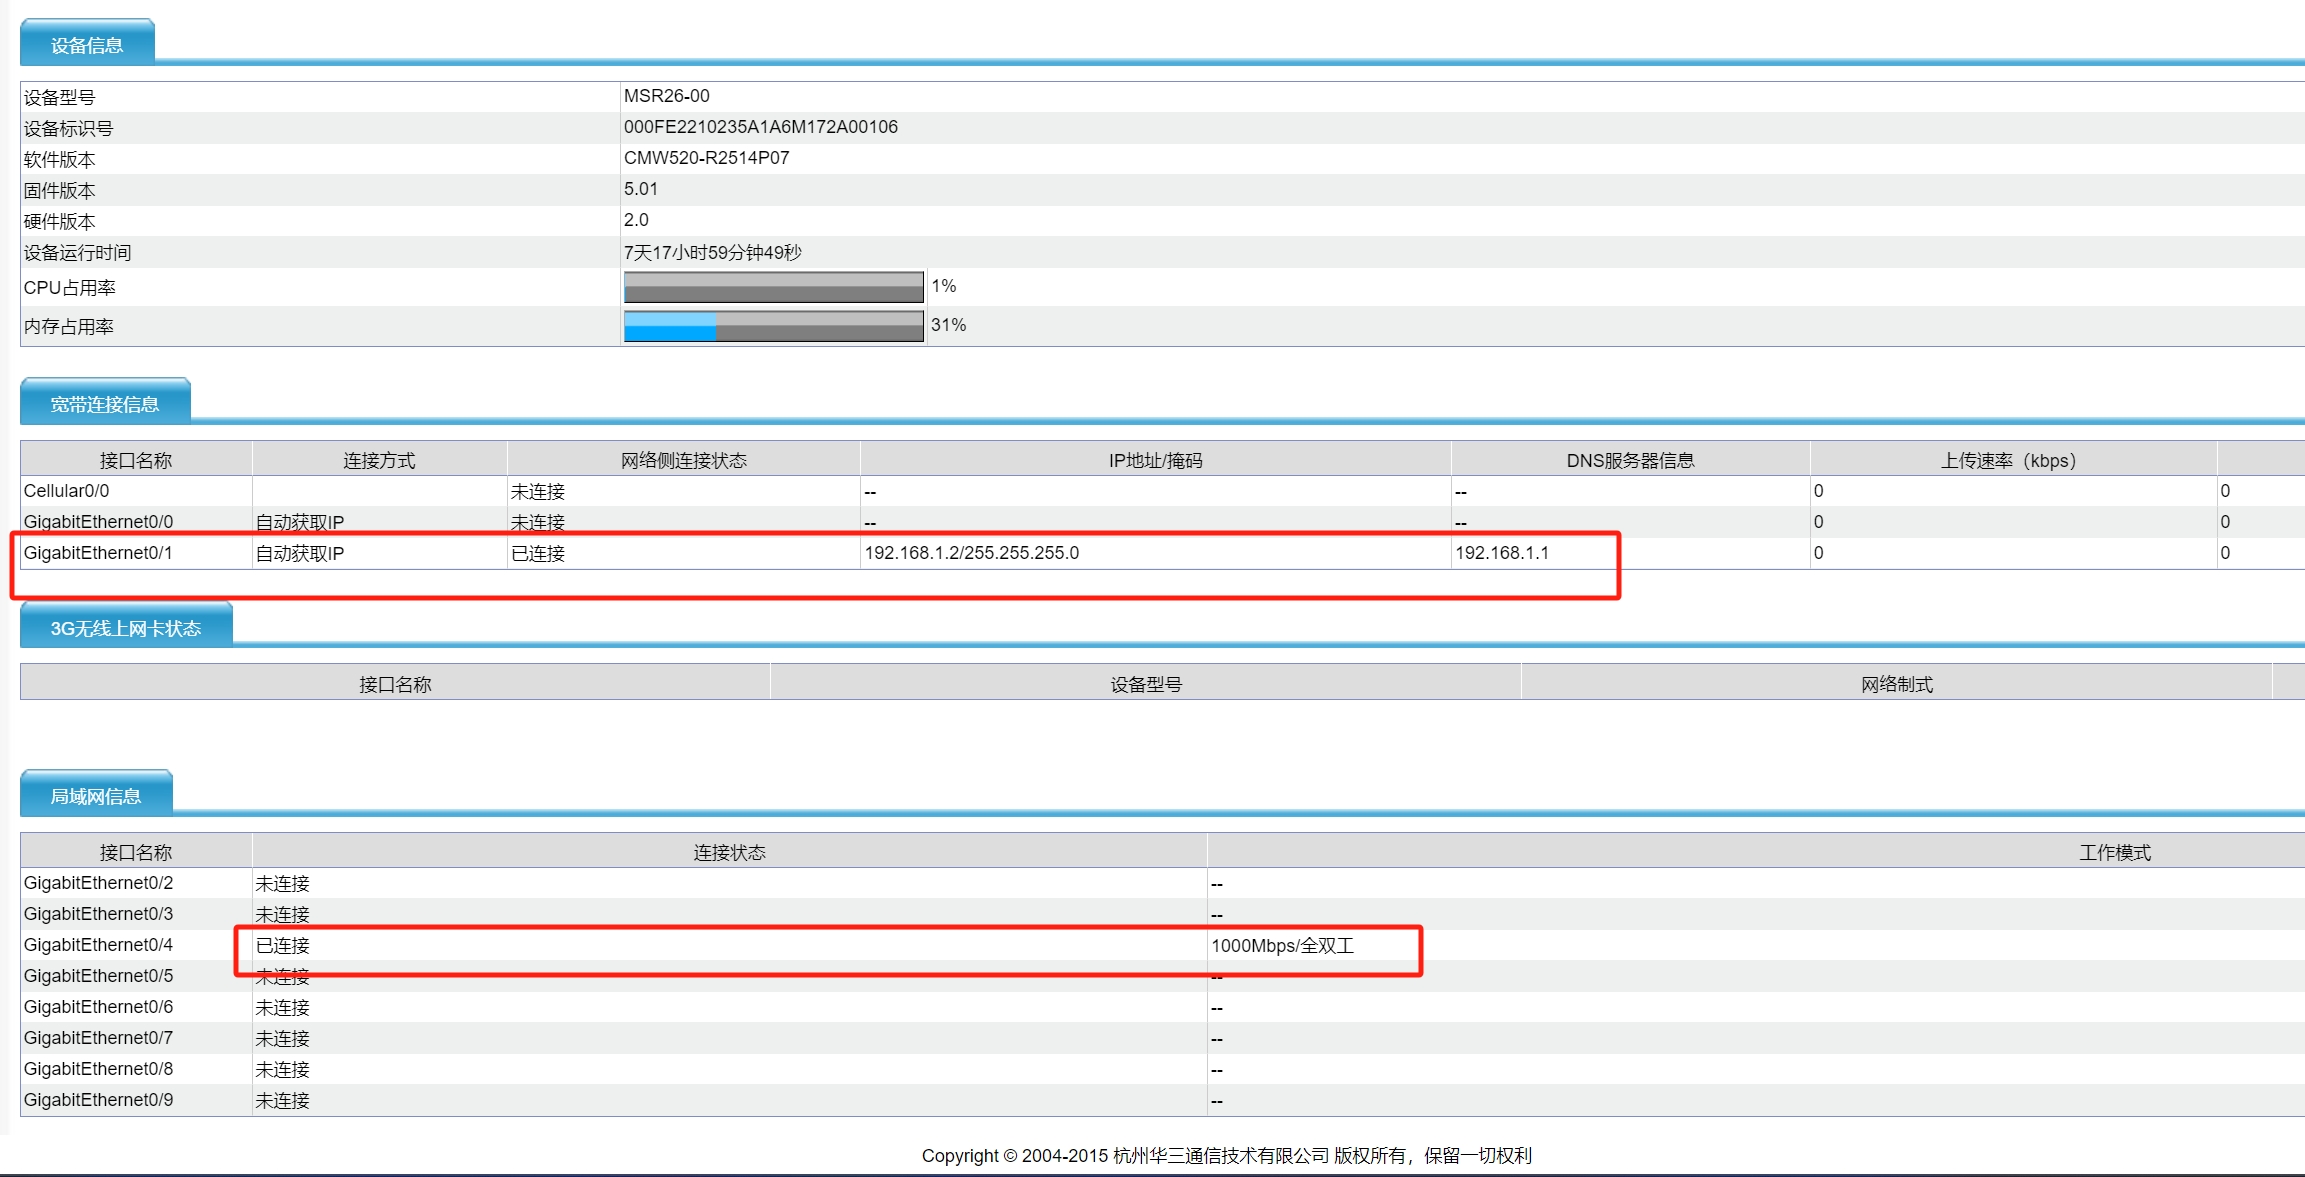The width and height of the screenshot is (2305, 1177).
Task: Click the 内存占用率 progress bar
Action: tap(773, 326)
